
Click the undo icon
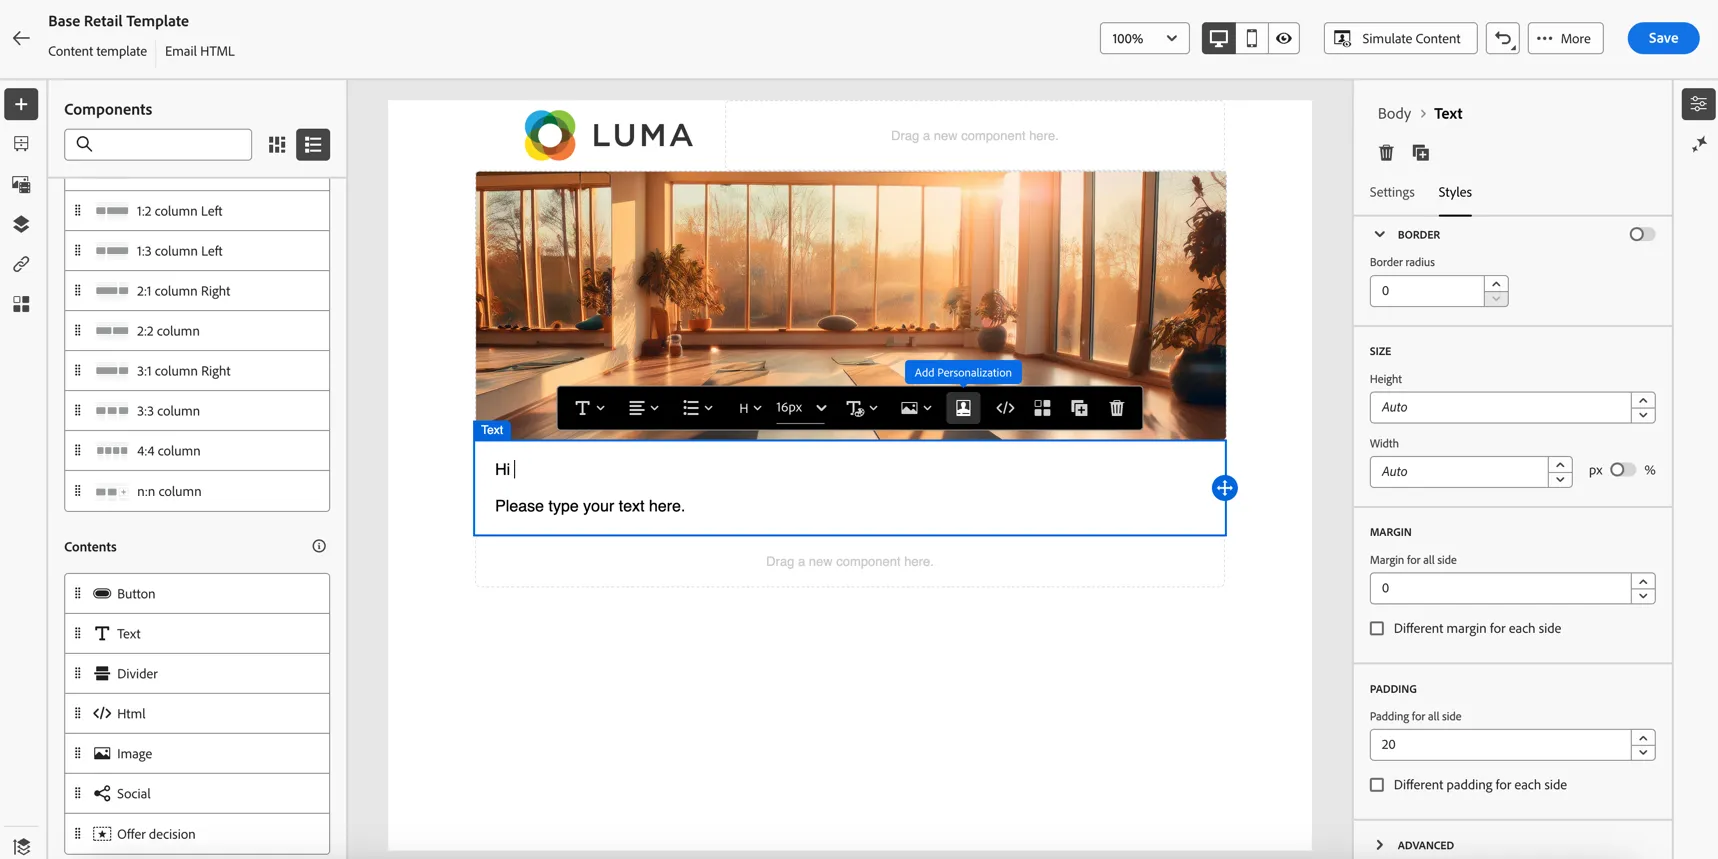(x=1502, y=38)
